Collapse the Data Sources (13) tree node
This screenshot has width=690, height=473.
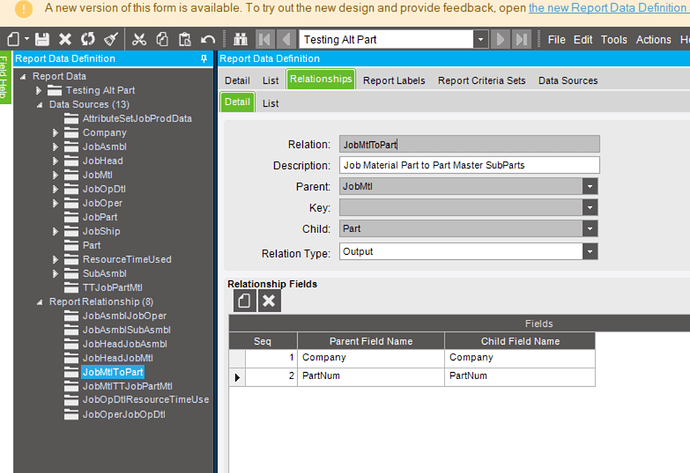39,105
